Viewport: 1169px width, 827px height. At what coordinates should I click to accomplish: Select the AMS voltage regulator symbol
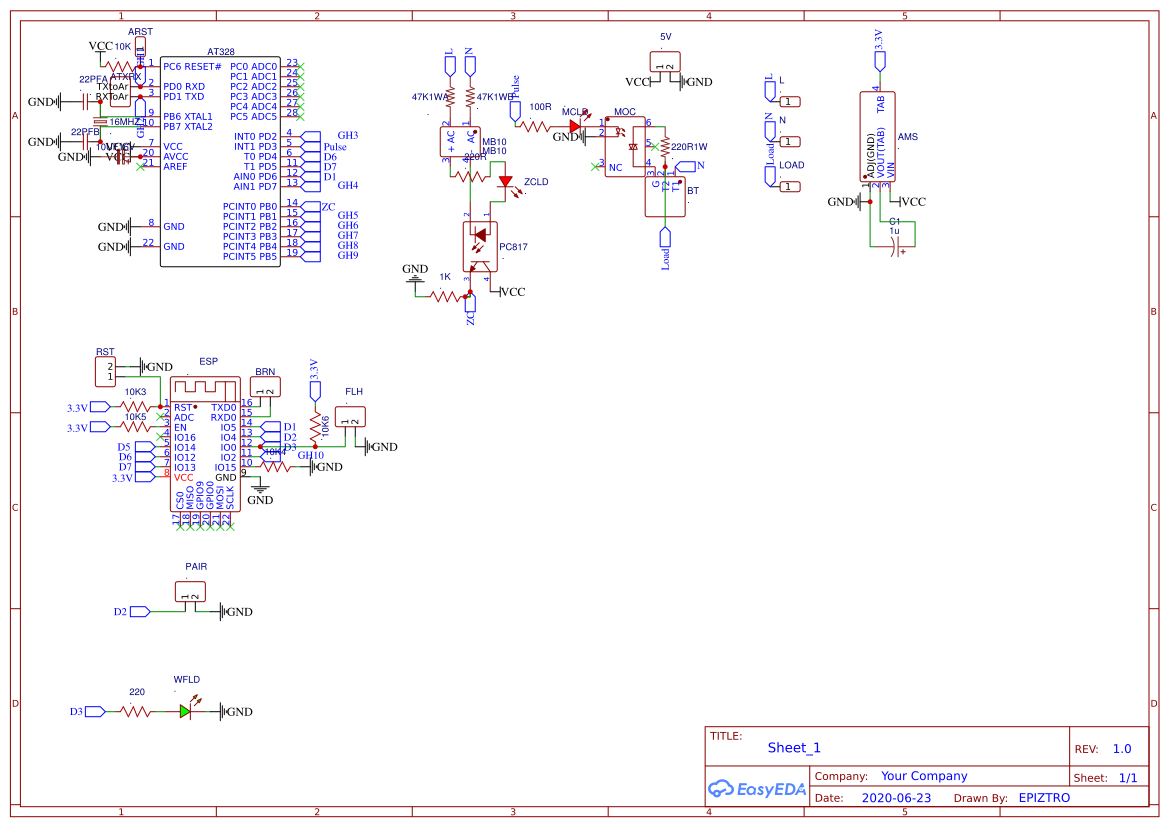tap(877, 135)
